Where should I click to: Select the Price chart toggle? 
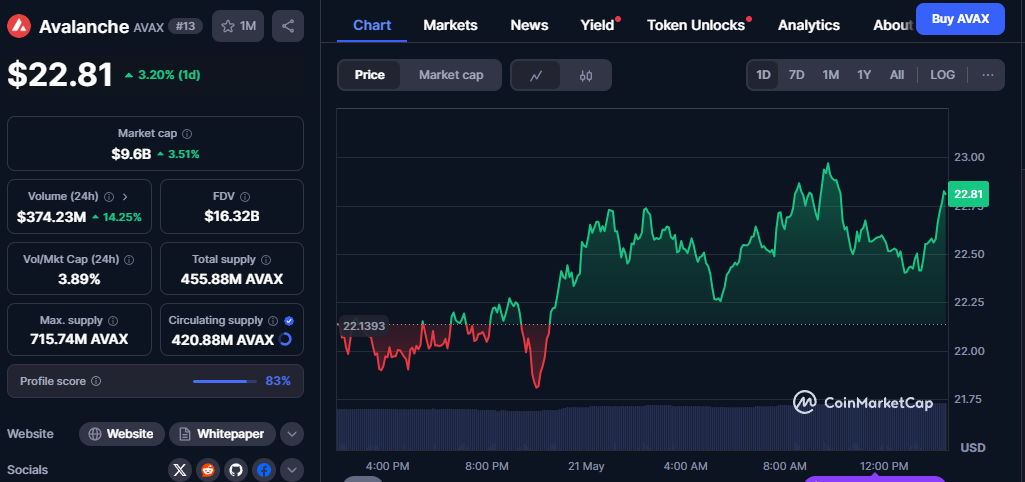[369, 75]
